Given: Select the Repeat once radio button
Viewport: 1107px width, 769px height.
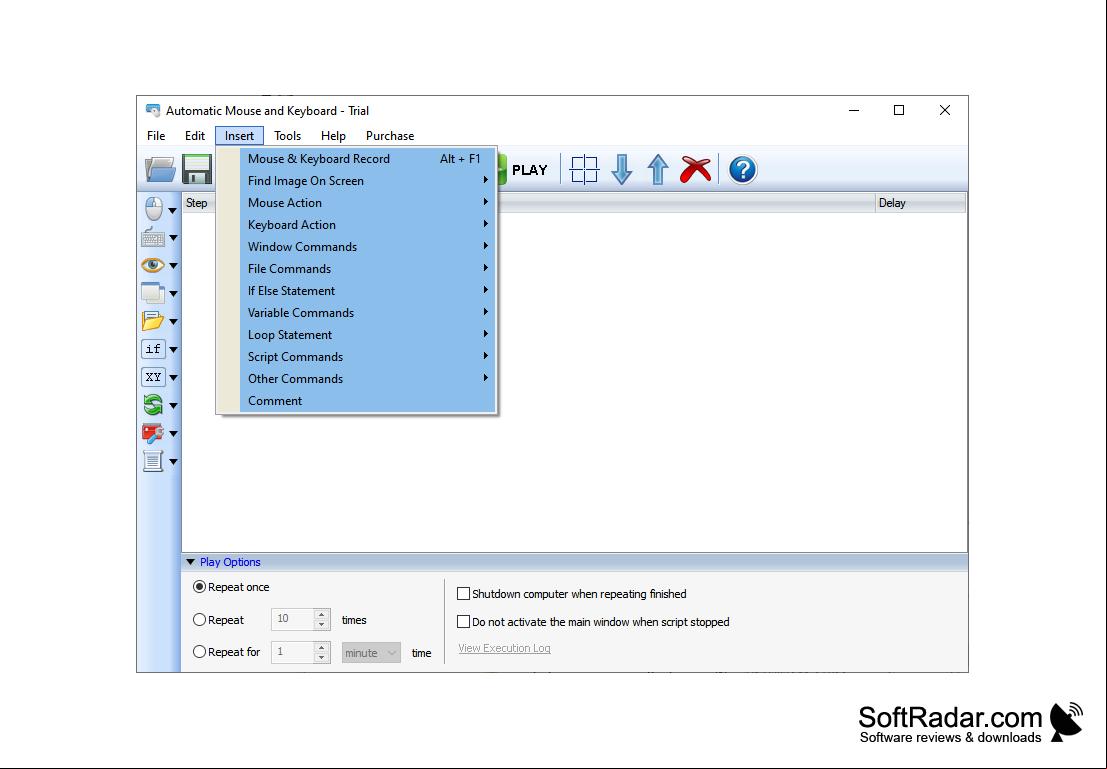Looking at the screenshot, I should [x=200, y=587].
